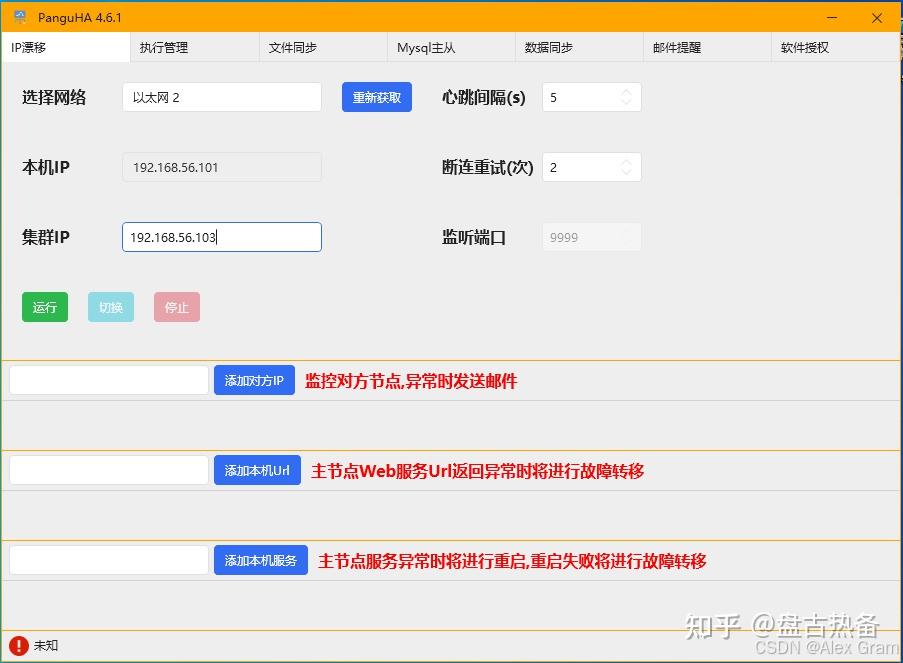Click the 添加对方IP button
Image resolution: width=903 pixels, height=663 pixels.
point(254,380)
